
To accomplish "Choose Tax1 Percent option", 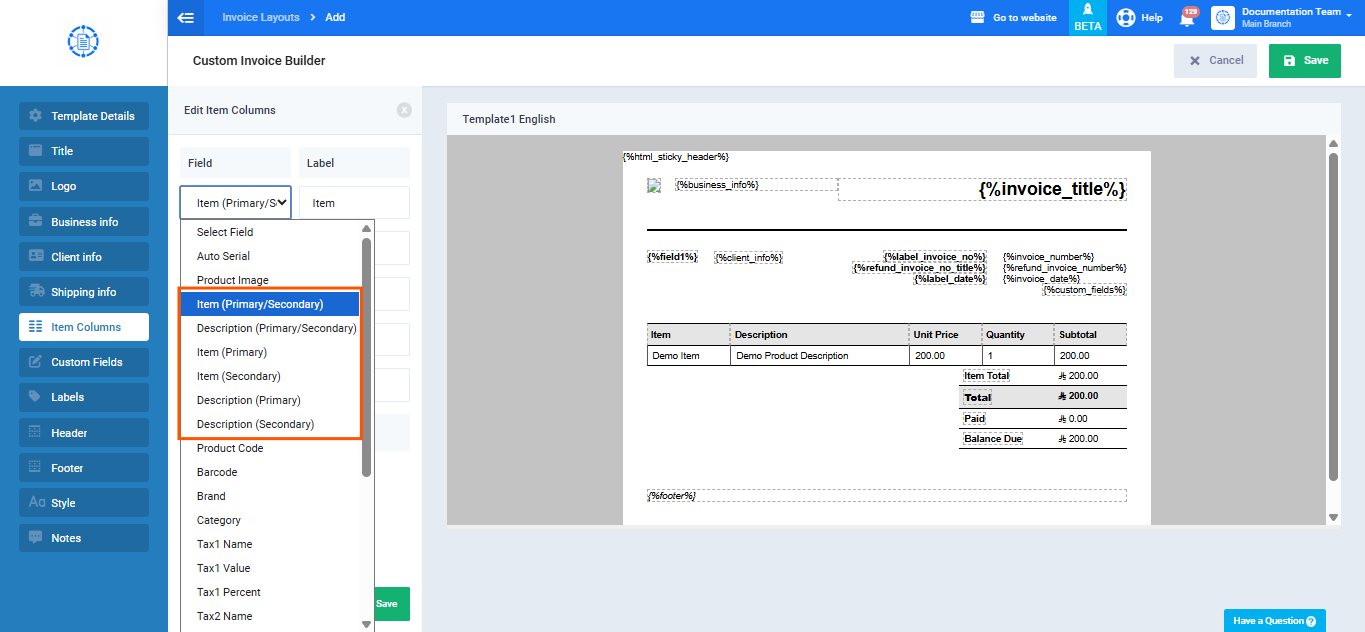I will pos(270,592).
